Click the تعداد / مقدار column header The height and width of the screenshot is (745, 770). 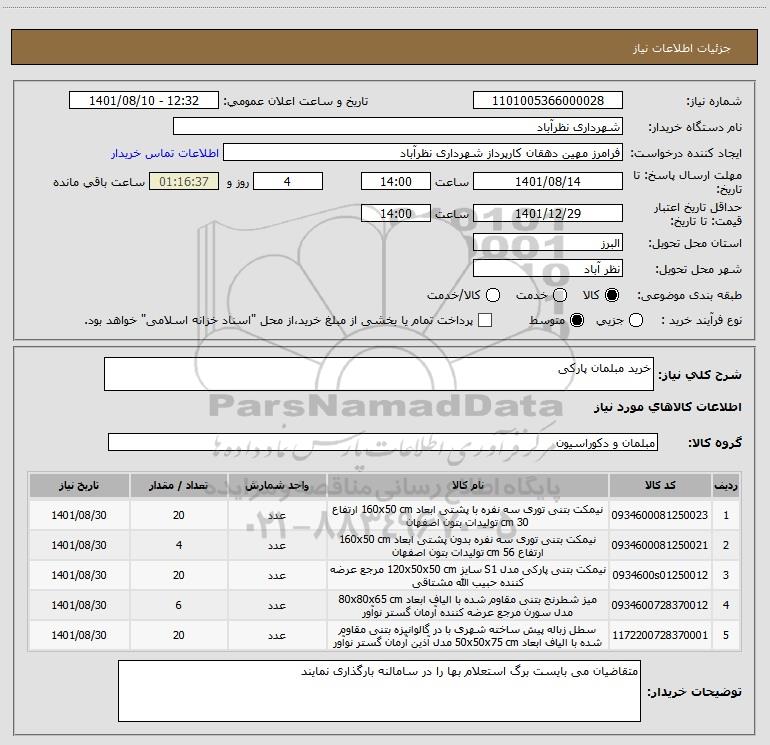click(178, 485)
